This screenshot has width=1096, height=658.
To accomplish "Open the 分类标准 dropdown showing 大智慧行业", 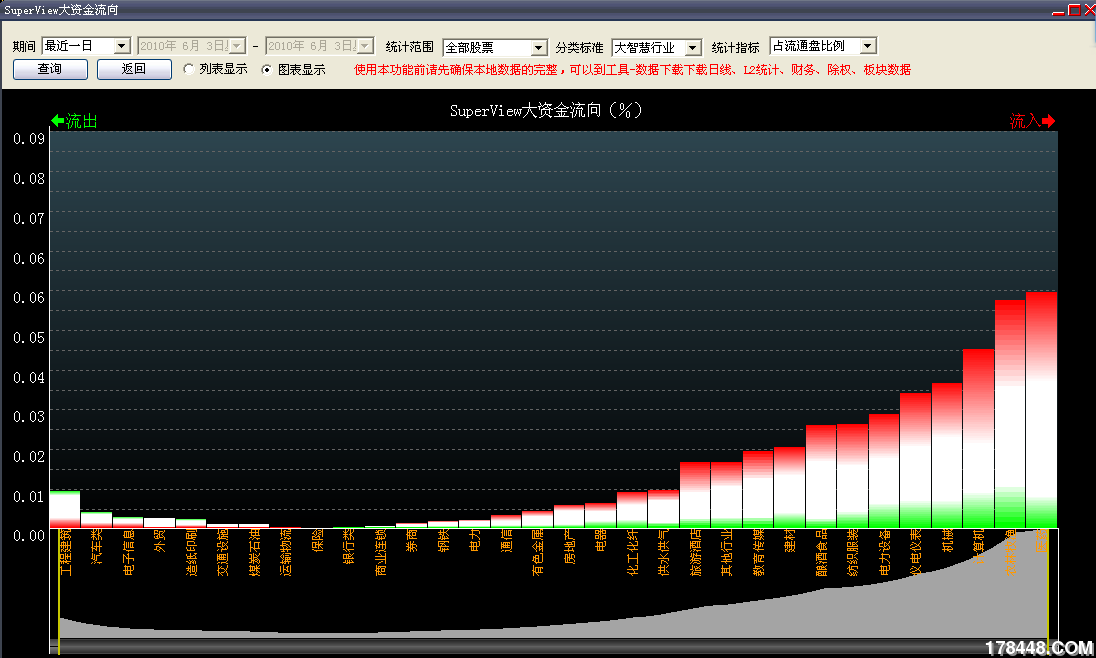I will click(x=693, y=48).
